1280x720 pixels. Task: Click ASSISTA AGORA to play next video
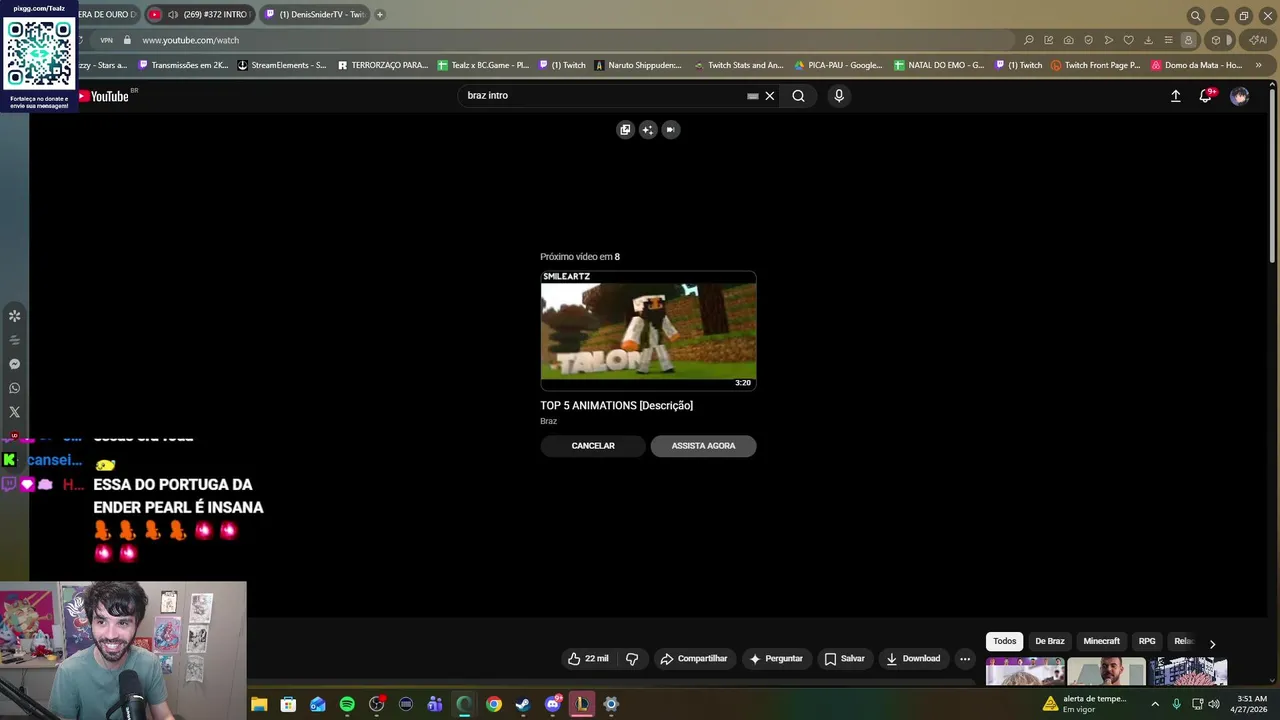pos(703,446)
